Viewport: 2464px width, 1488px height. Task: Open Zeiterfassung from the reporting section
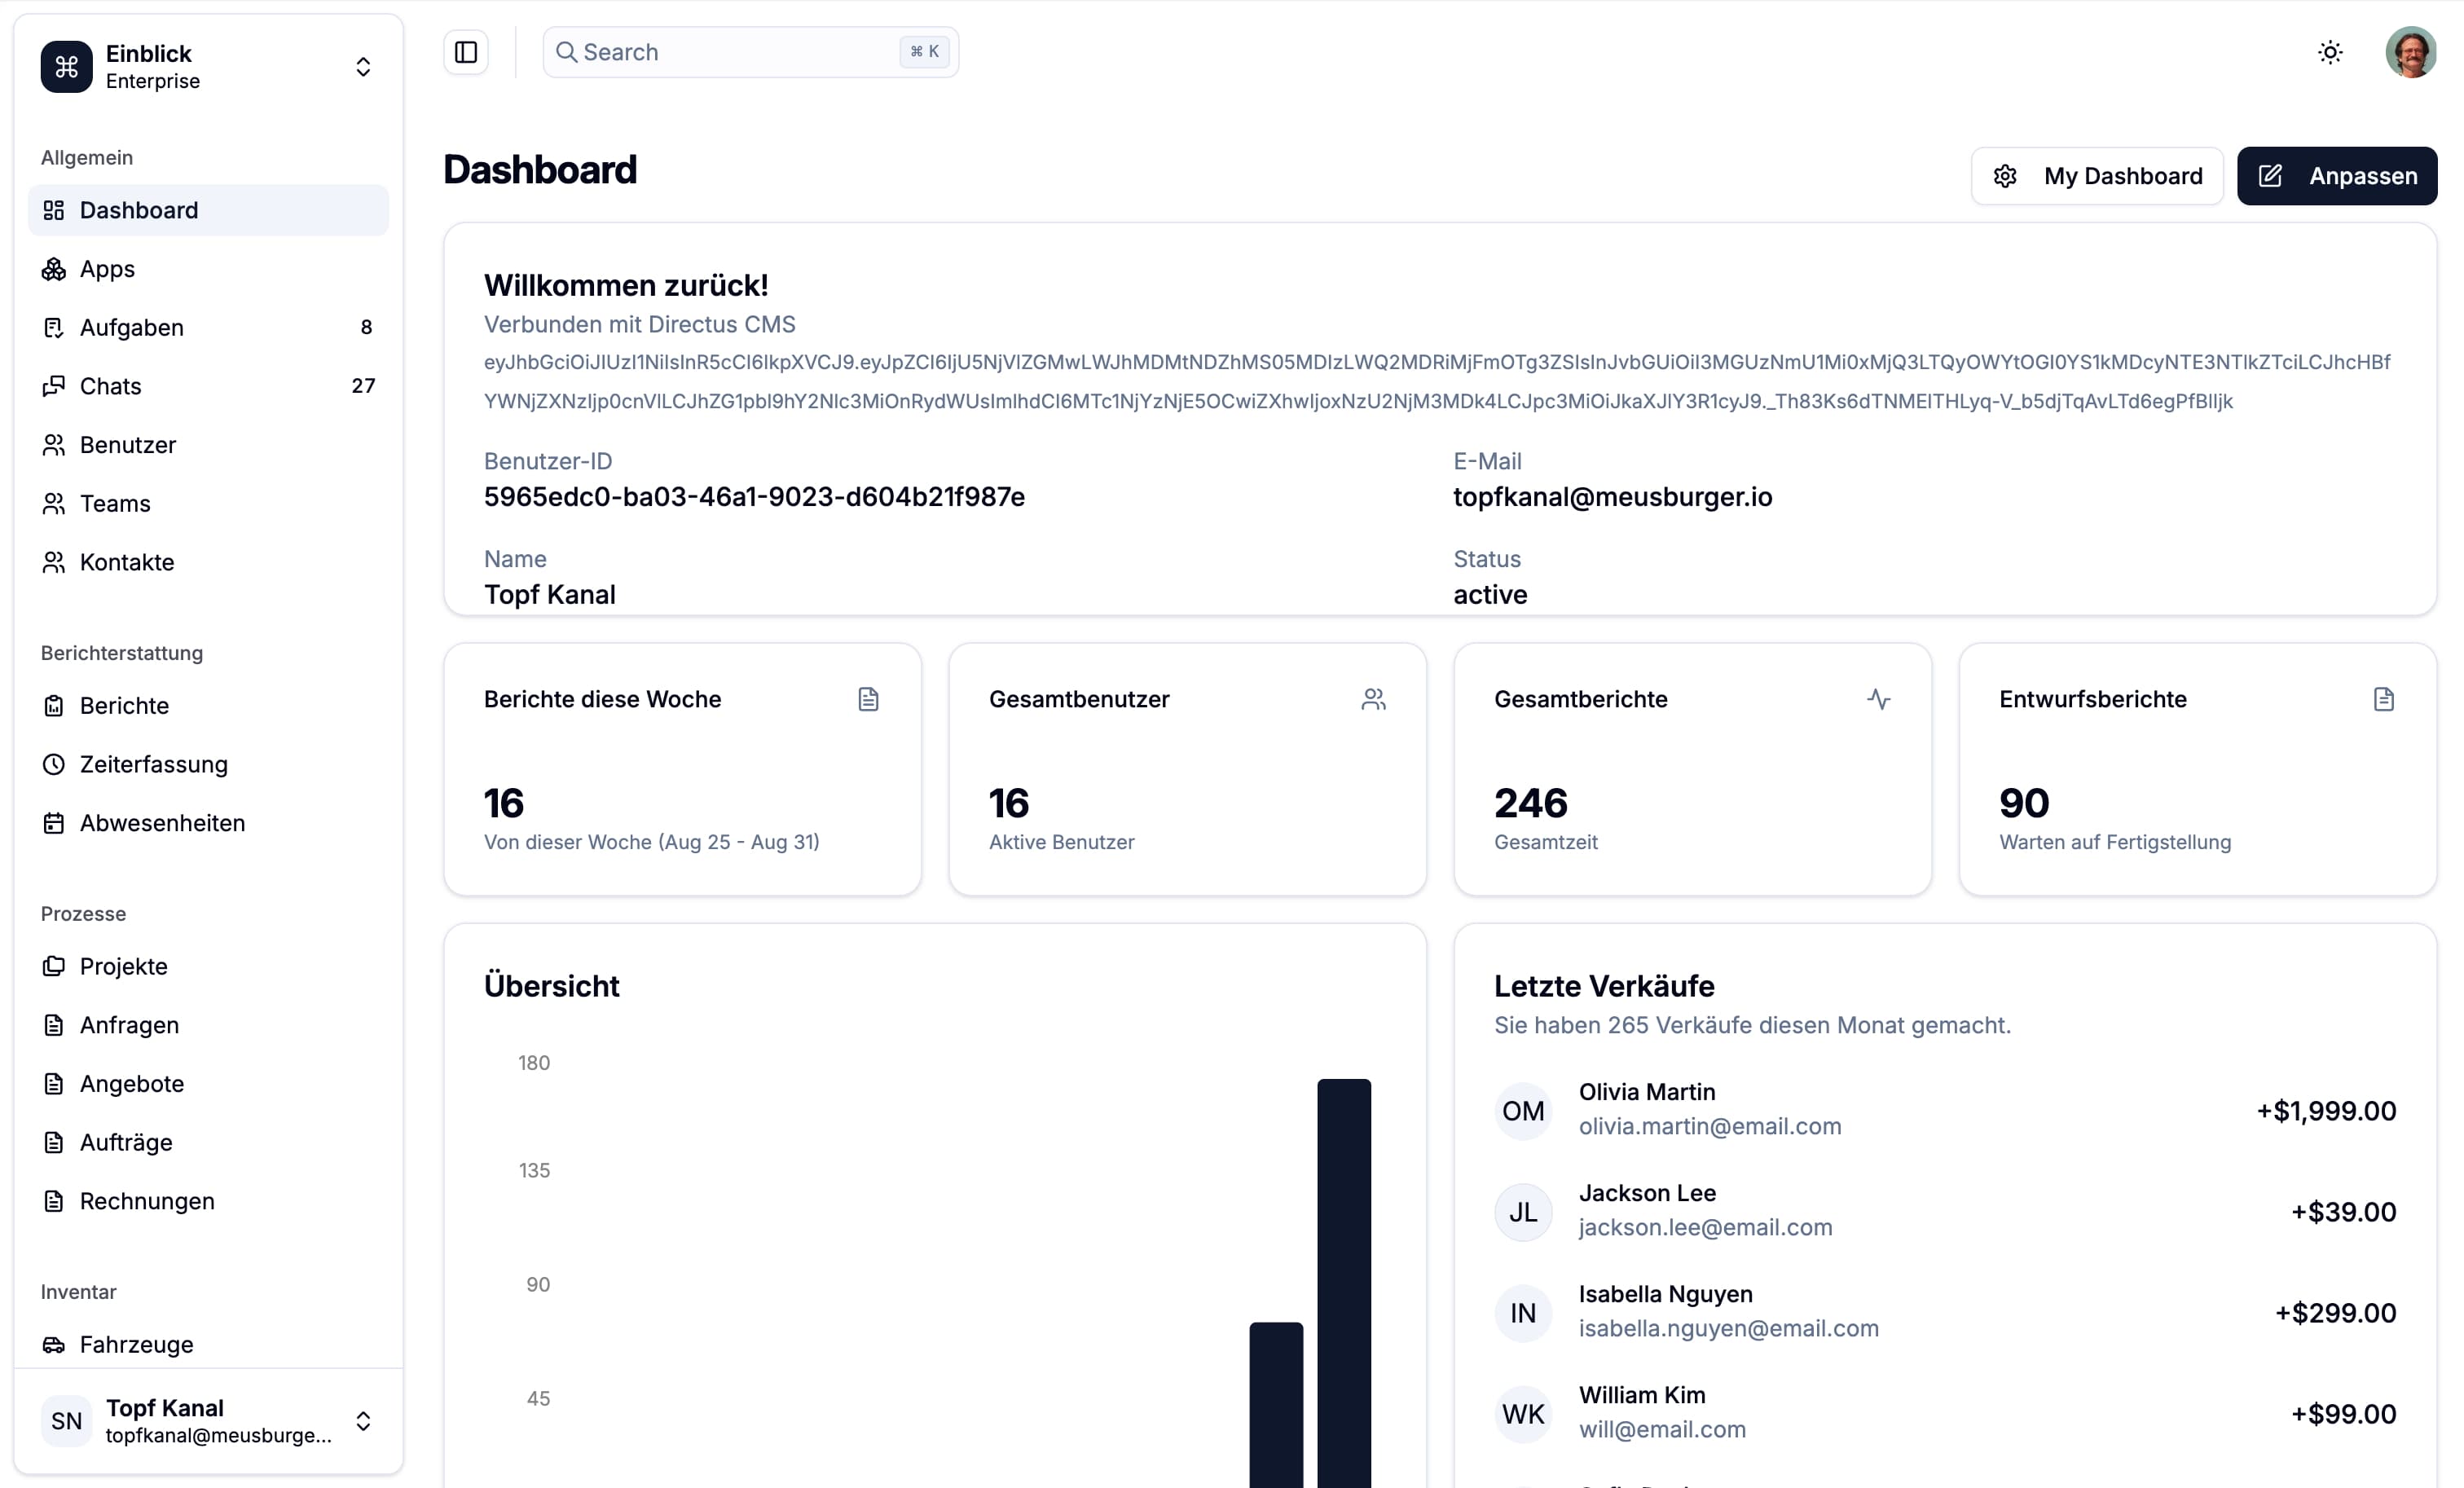155,764
